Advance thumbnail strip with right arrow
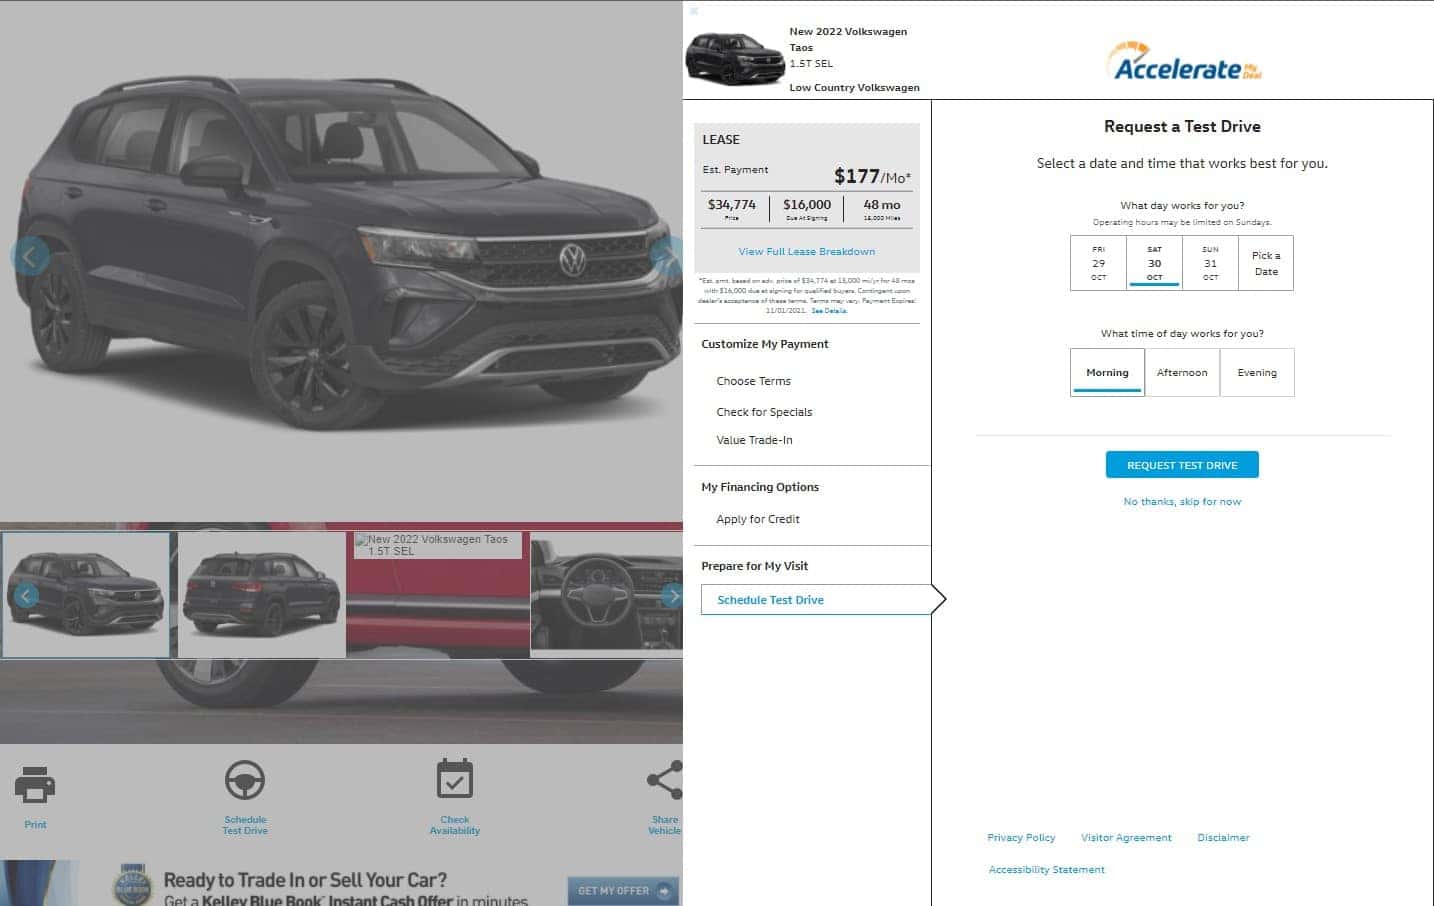 click(672, 596)
